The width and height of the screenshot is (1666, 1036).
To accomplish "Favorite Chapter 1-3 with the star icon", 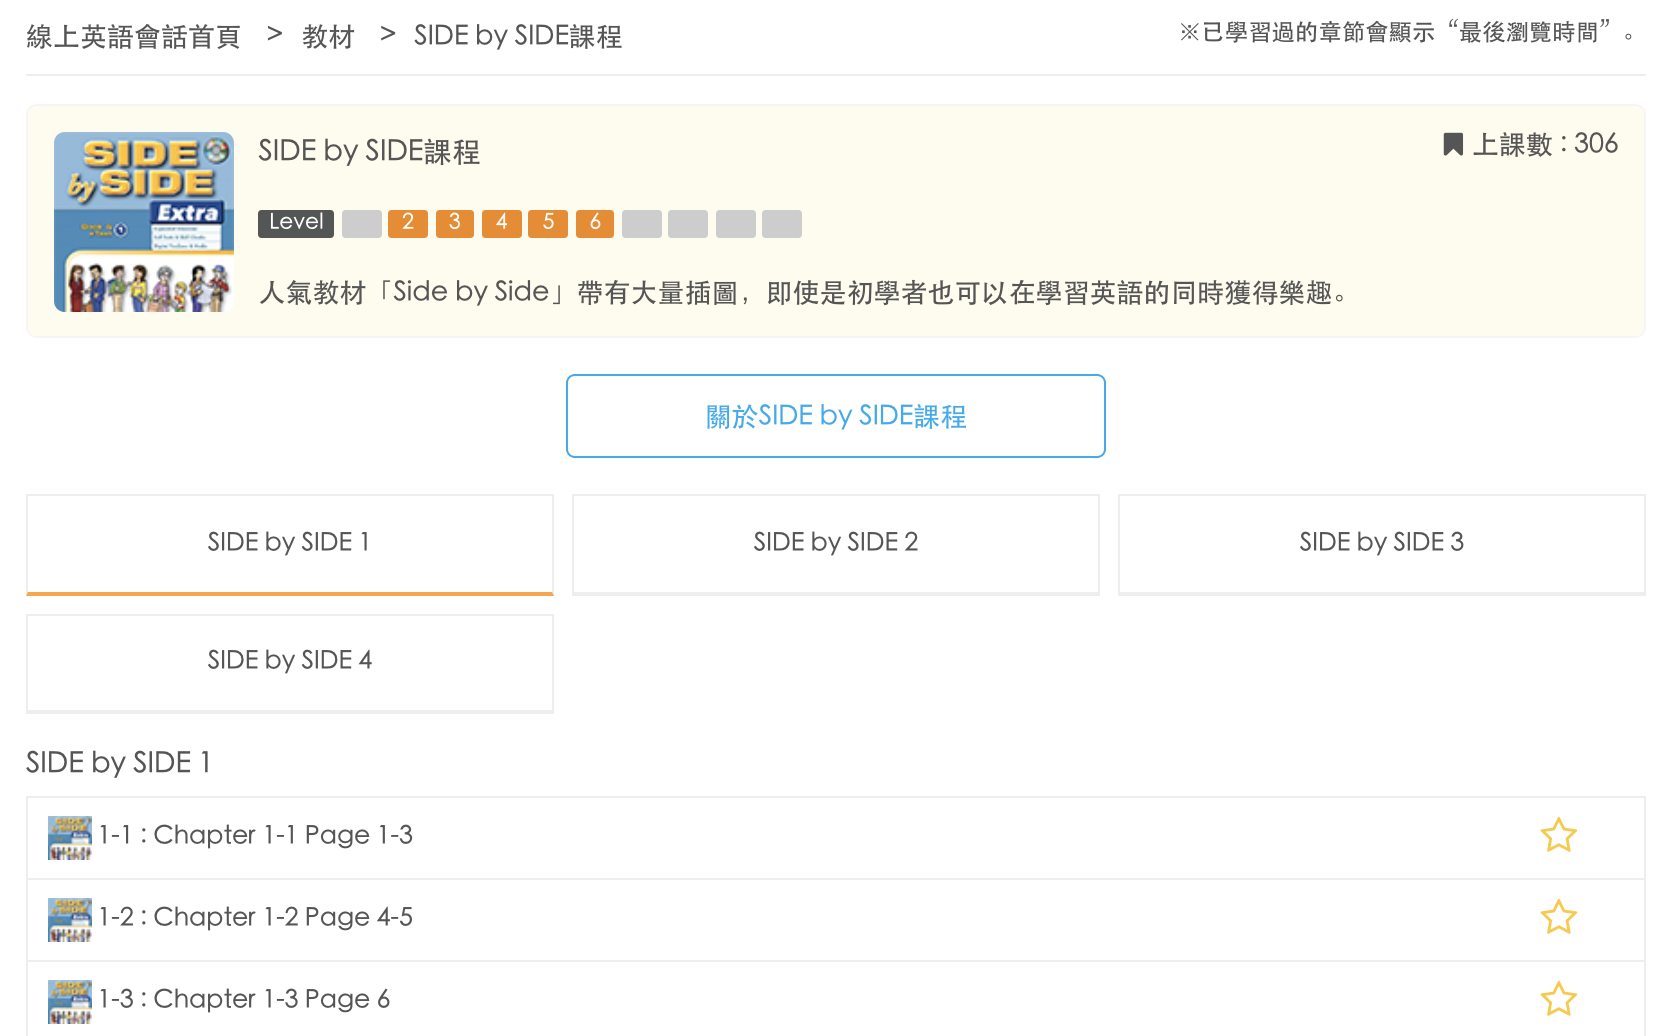I will click(x=1558, y=999).
